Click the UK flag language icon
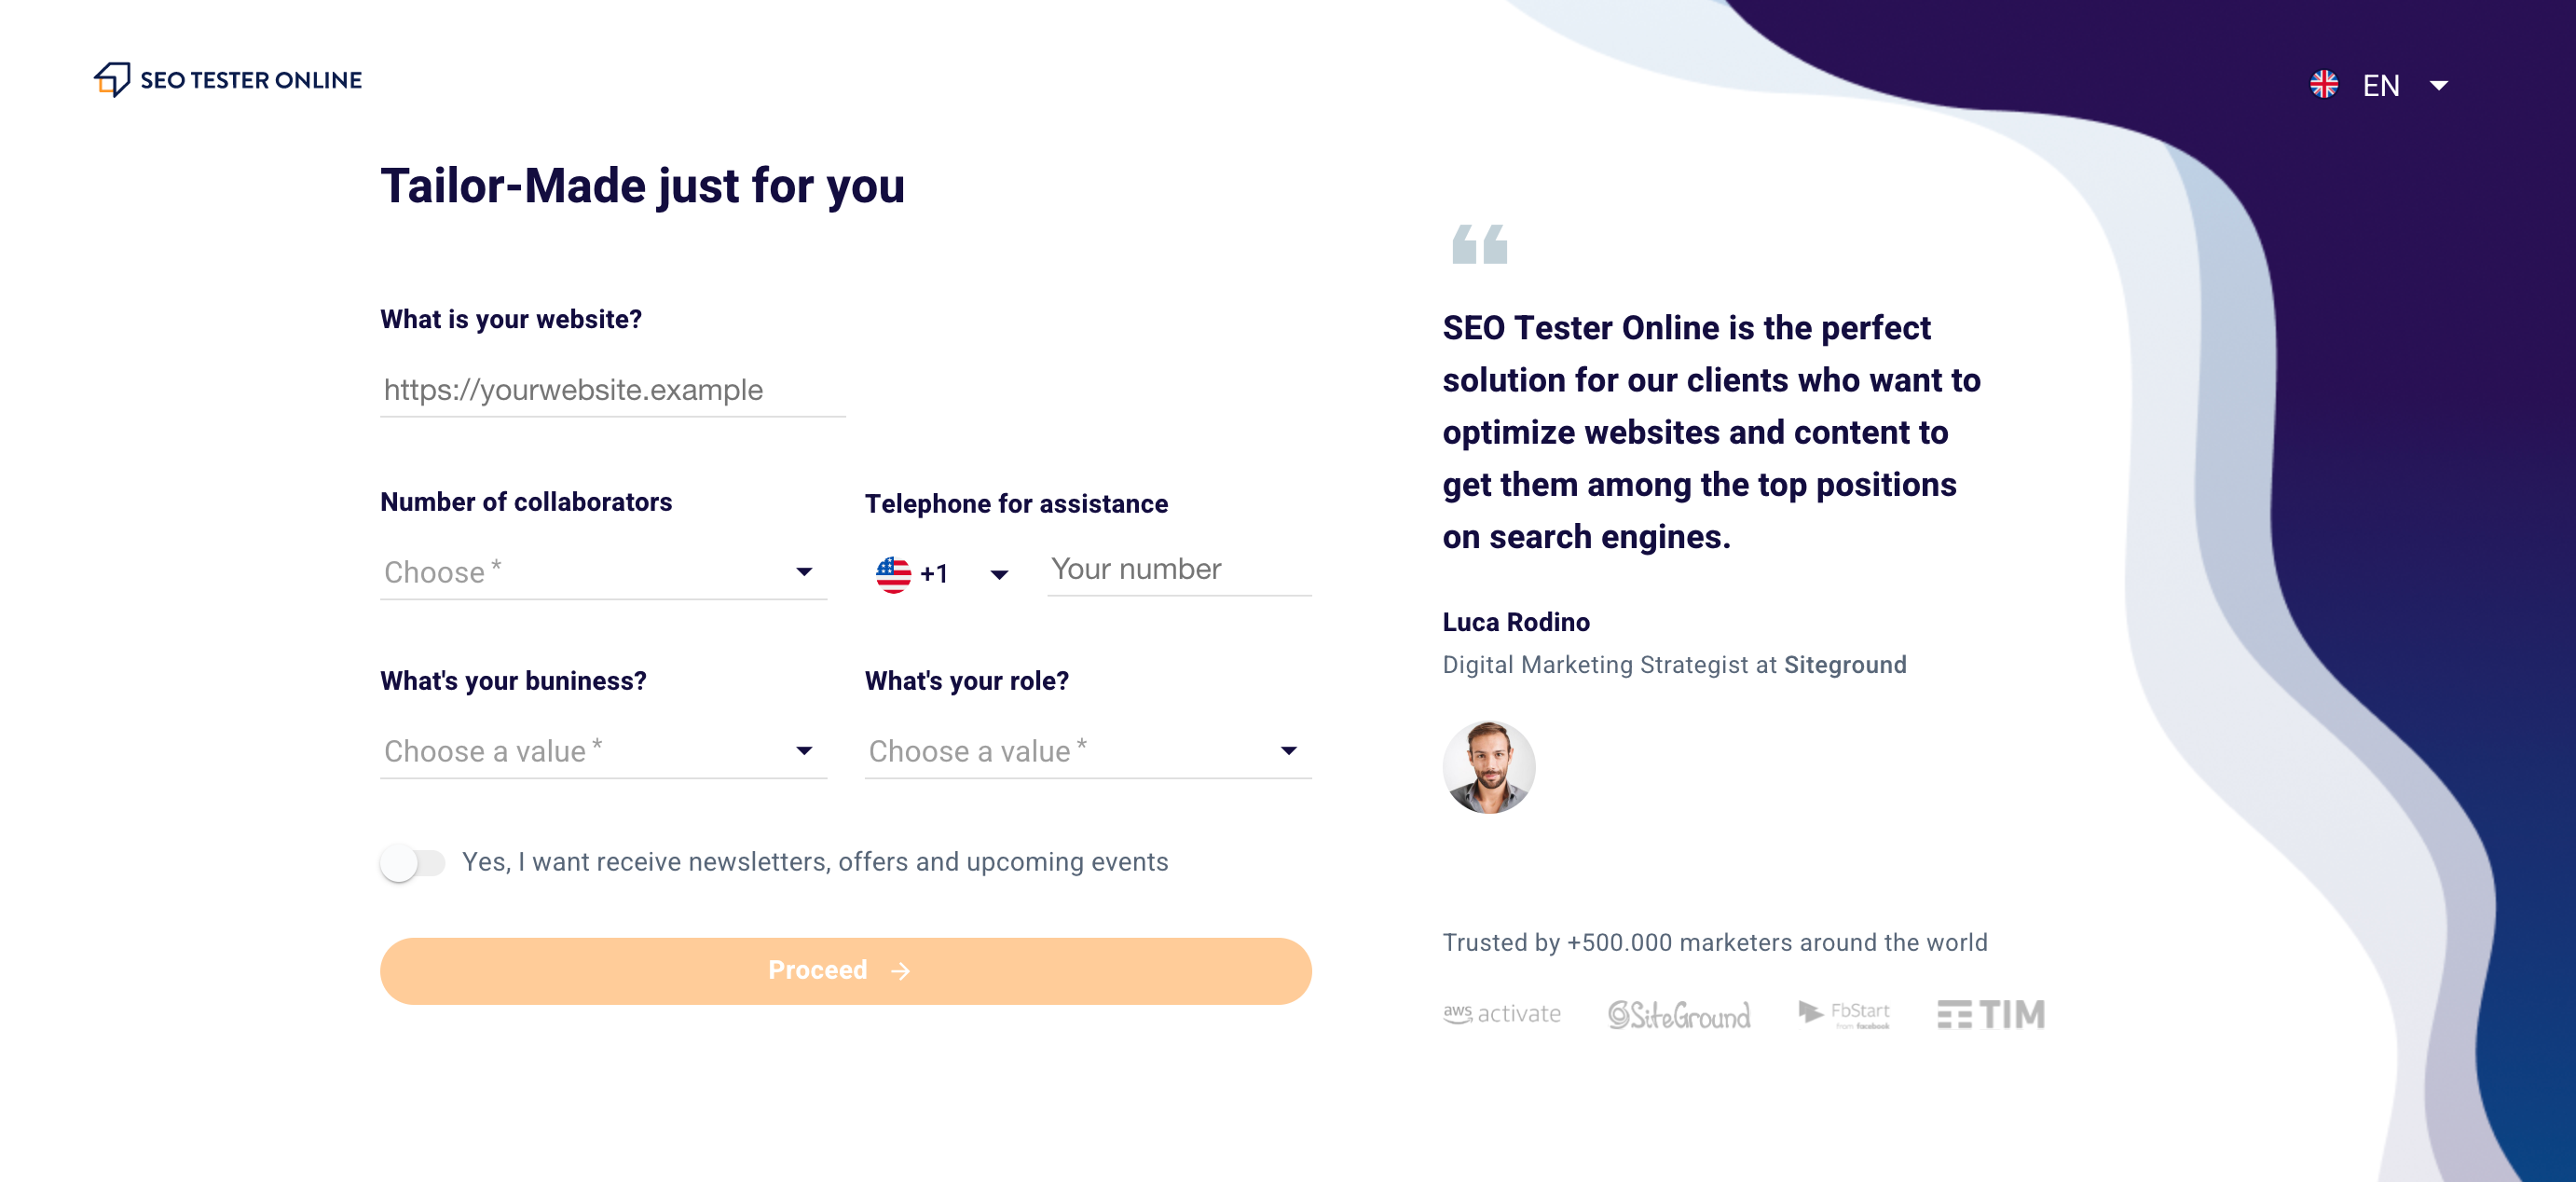2576x1182 pixels. 2325,86
